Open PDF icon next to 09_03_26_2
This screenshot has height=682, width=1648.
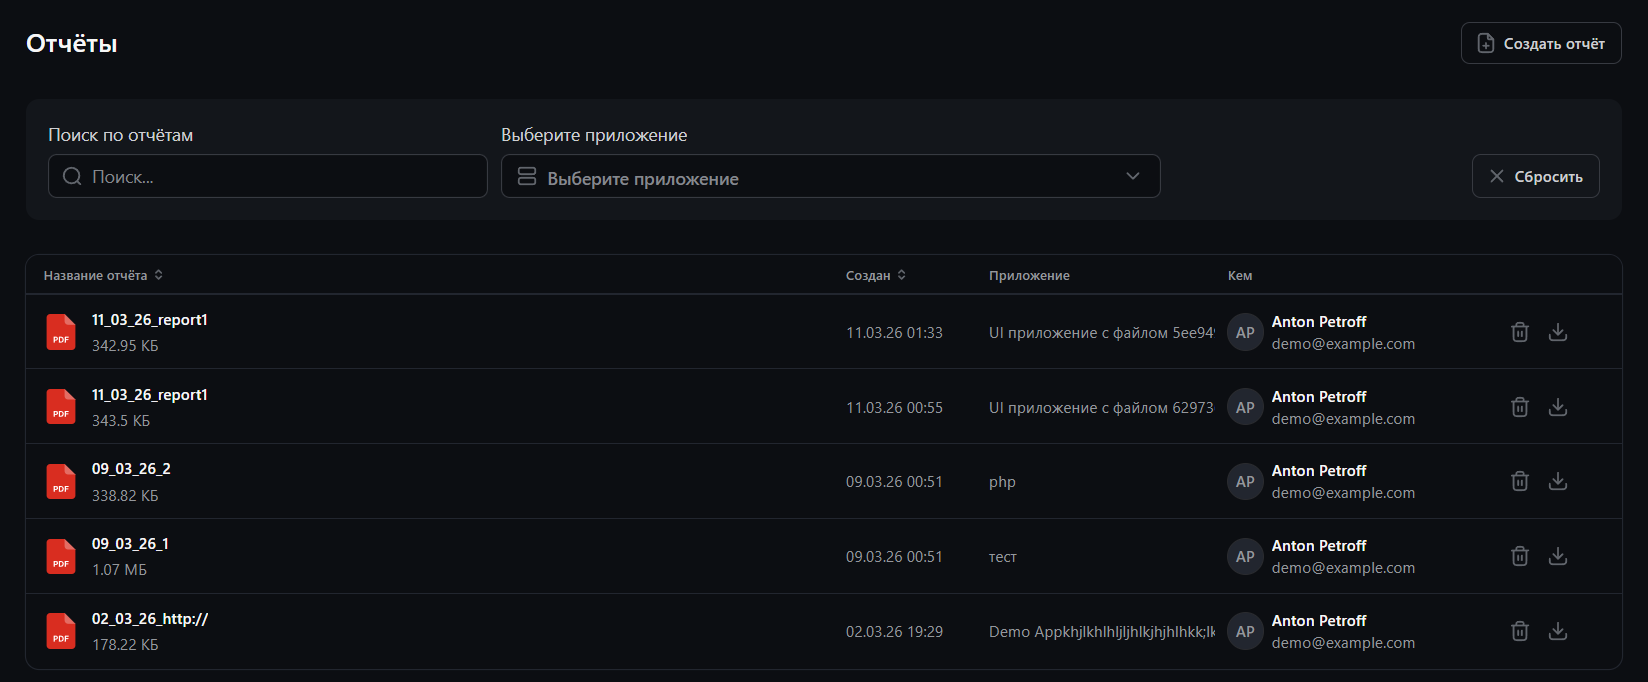(x=61, y=482)
